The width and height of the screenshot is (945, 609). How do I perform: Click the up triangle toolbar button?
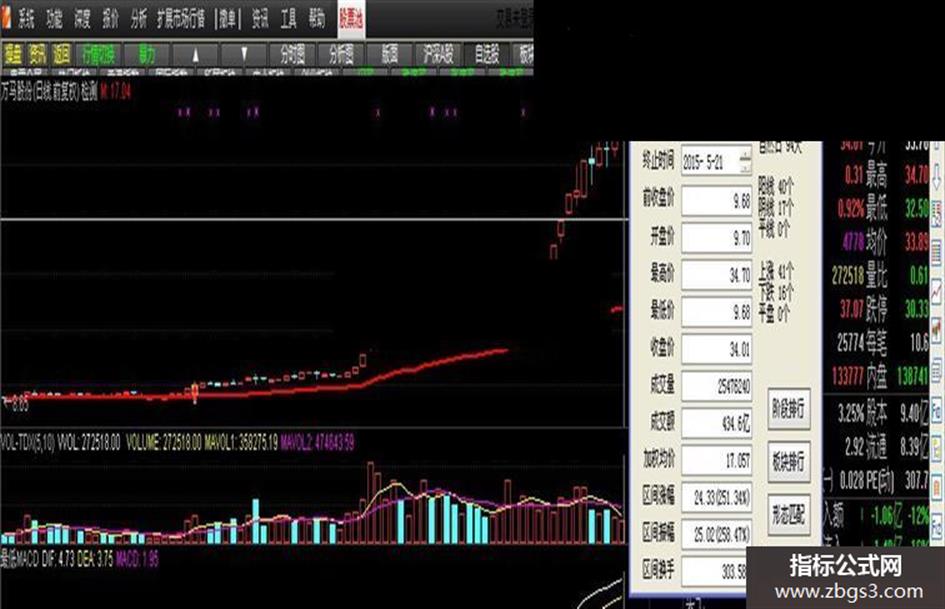coord(195,55)
